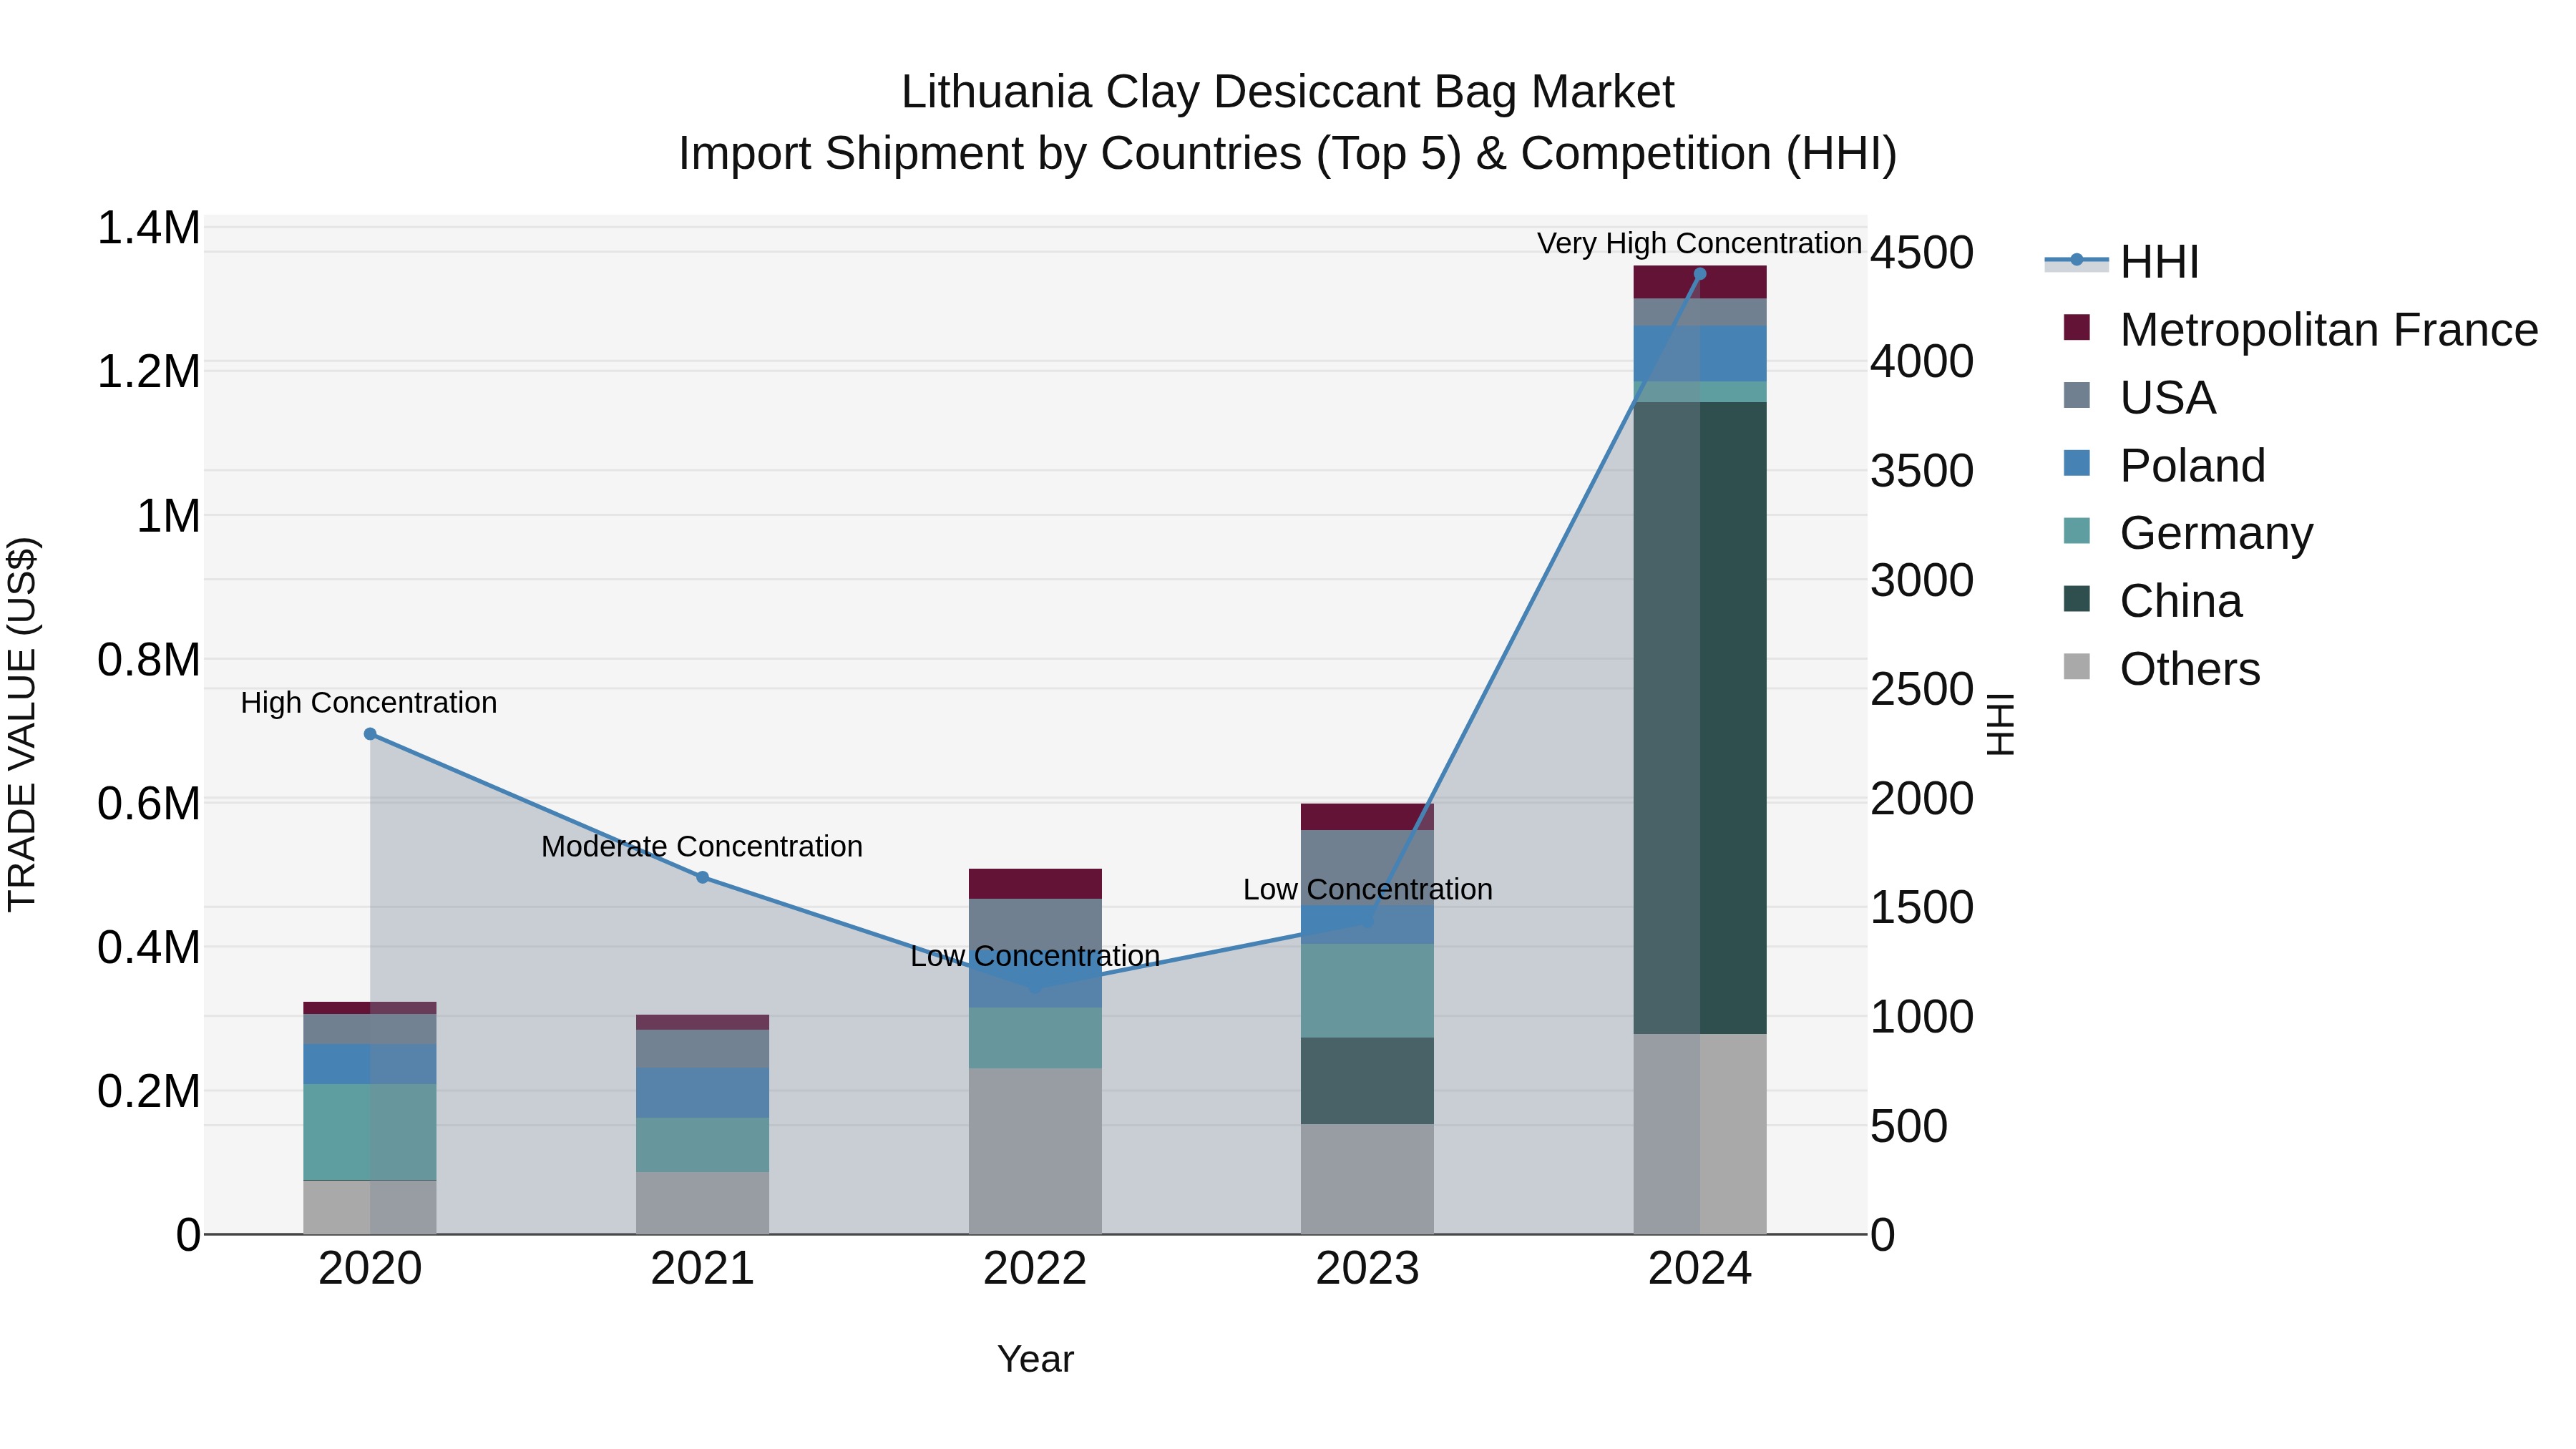Select the 2021 HHI data point
2576x1449 pixels.
702,877
